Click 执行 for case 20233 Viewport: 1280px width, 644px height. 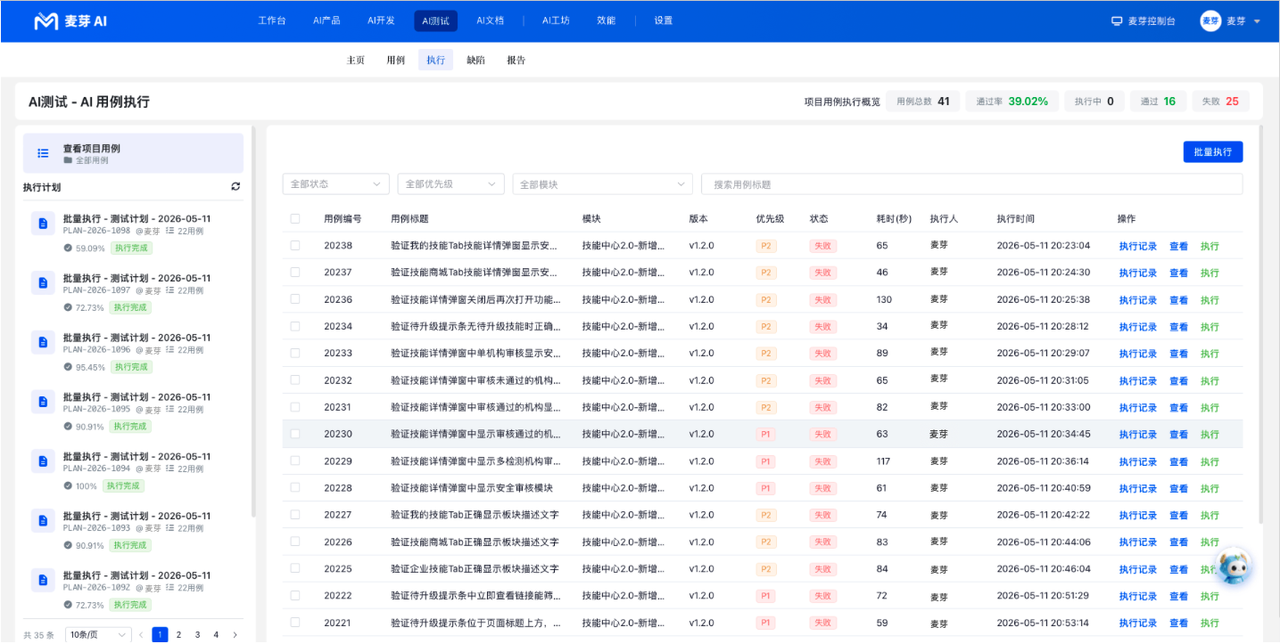tap(1210, 354)
